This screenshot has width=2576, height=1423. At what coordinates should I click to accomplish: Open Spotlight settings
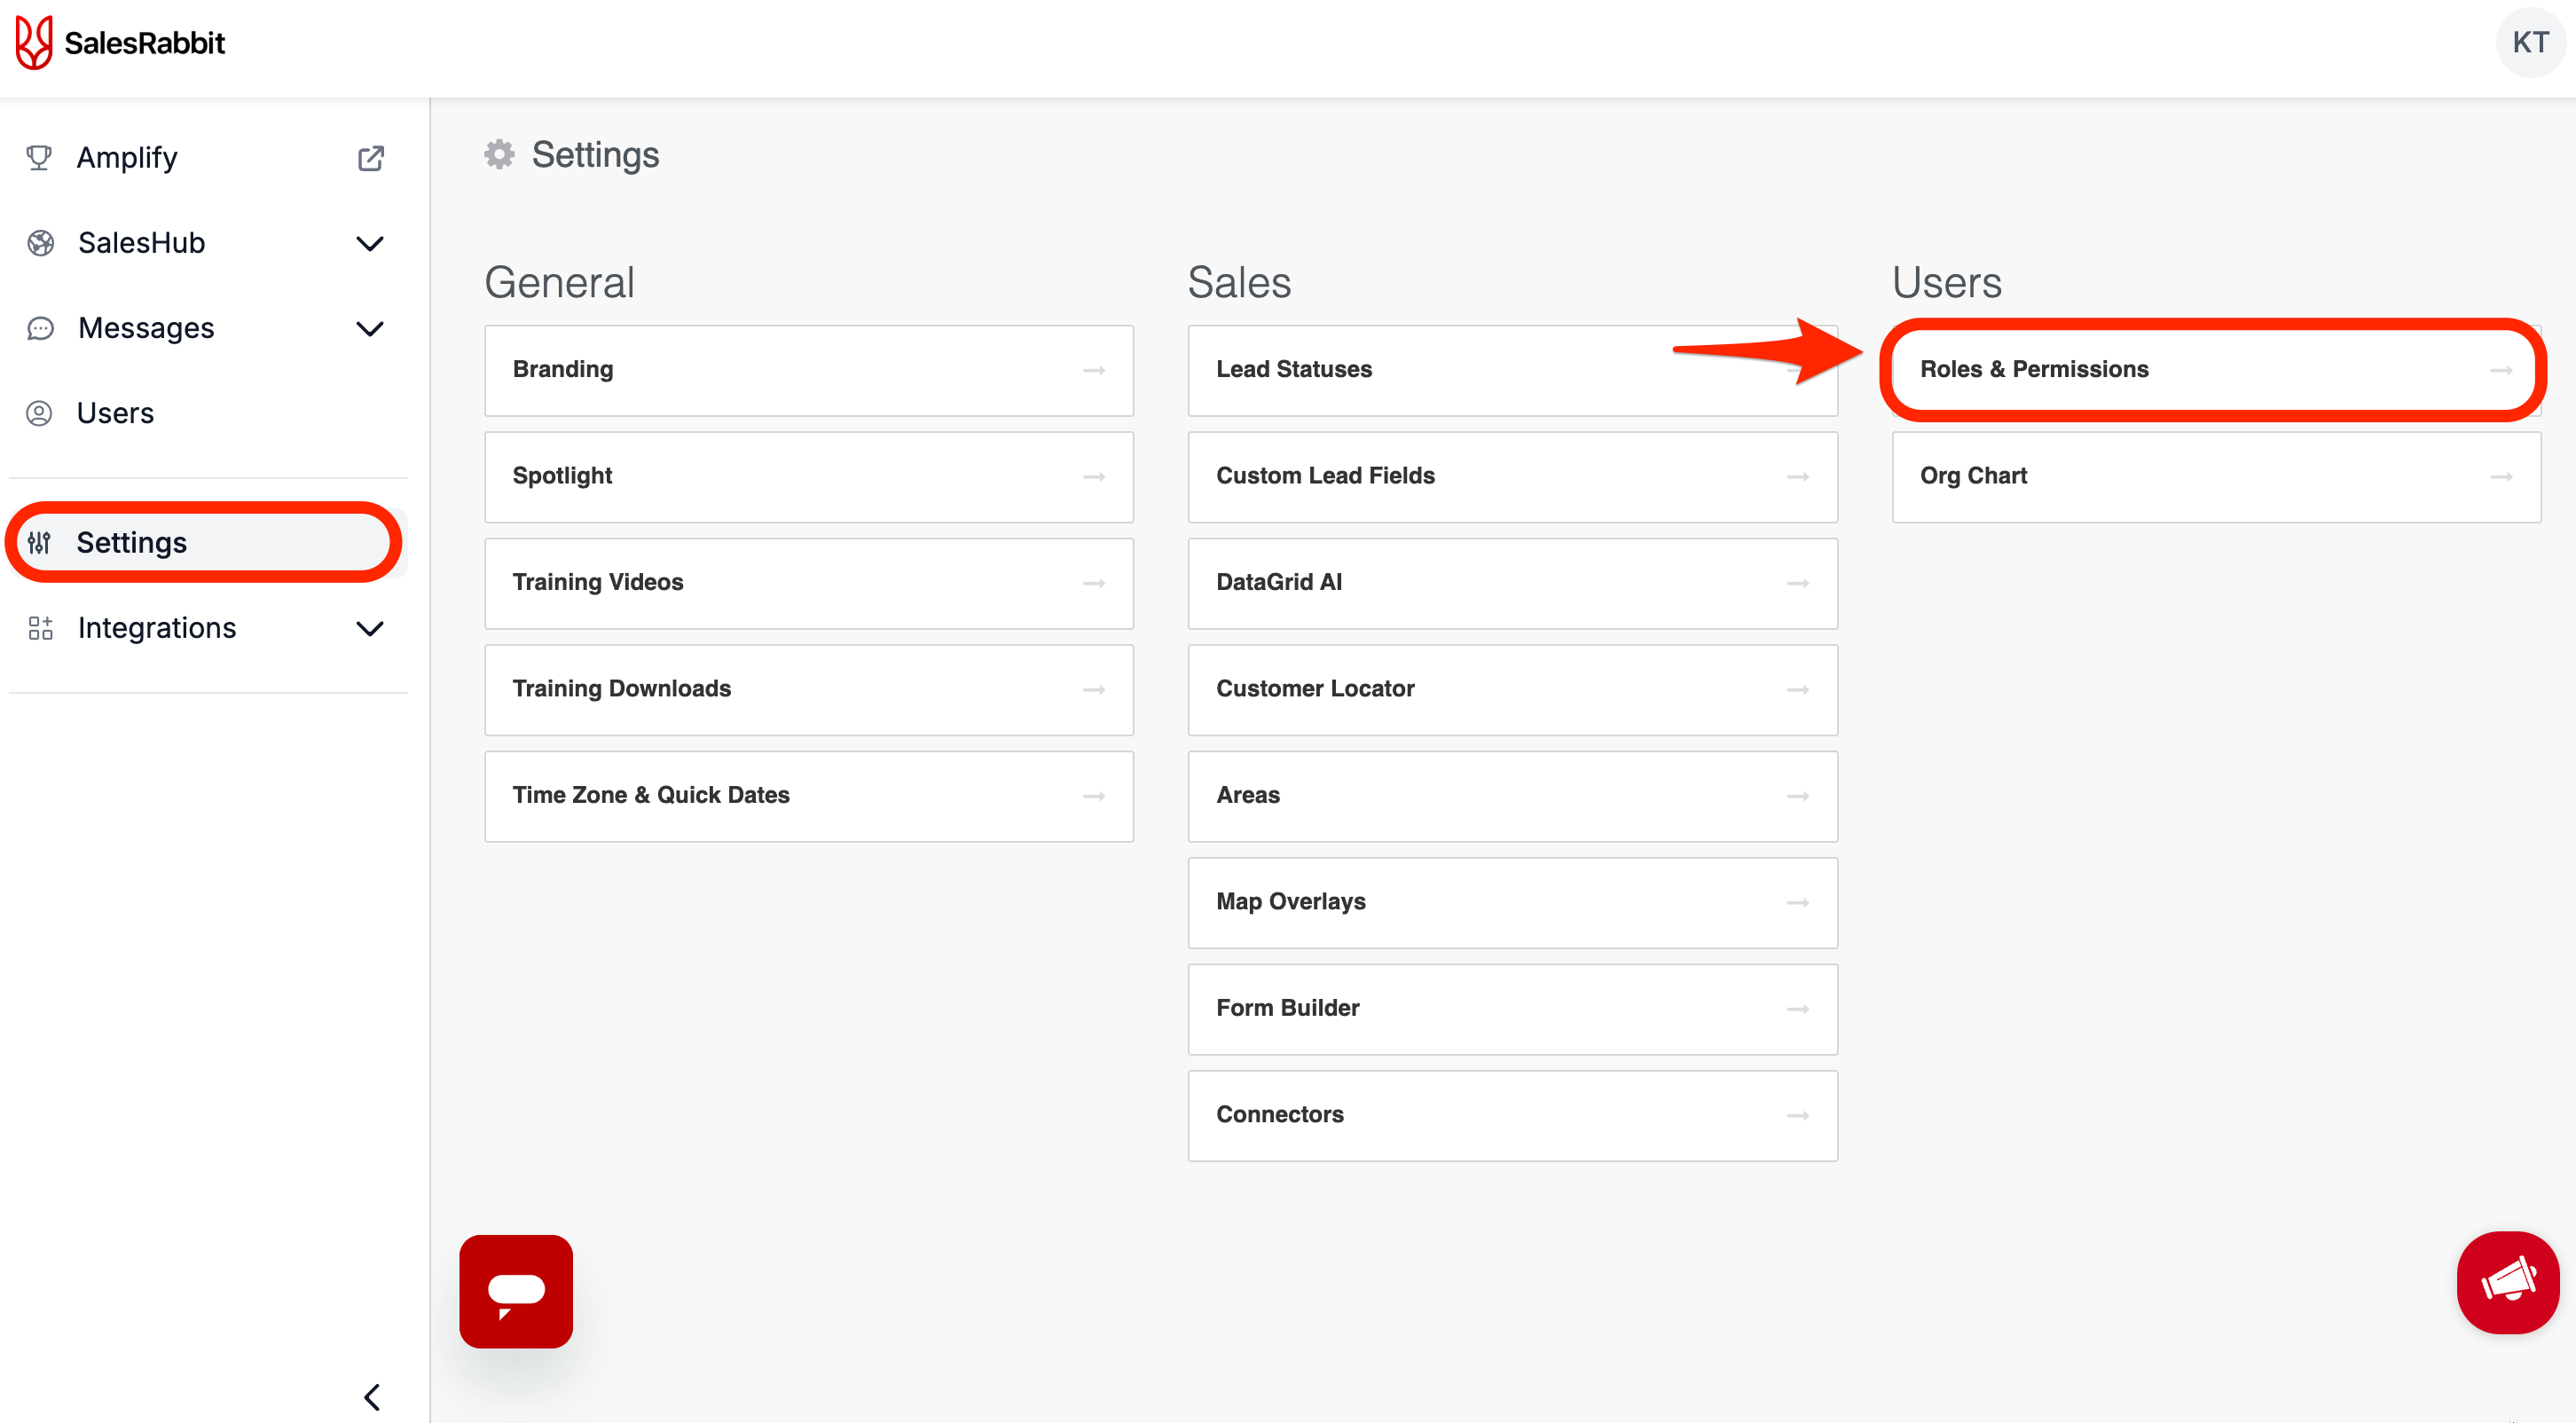[809, 477]
